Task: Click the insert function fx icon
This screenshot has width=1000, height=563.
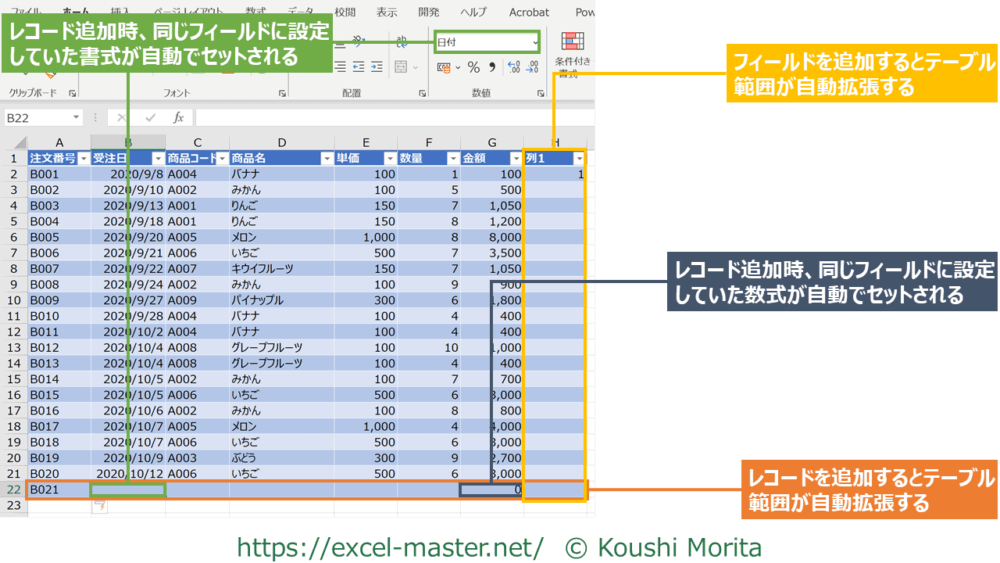Action: [178, 117]
